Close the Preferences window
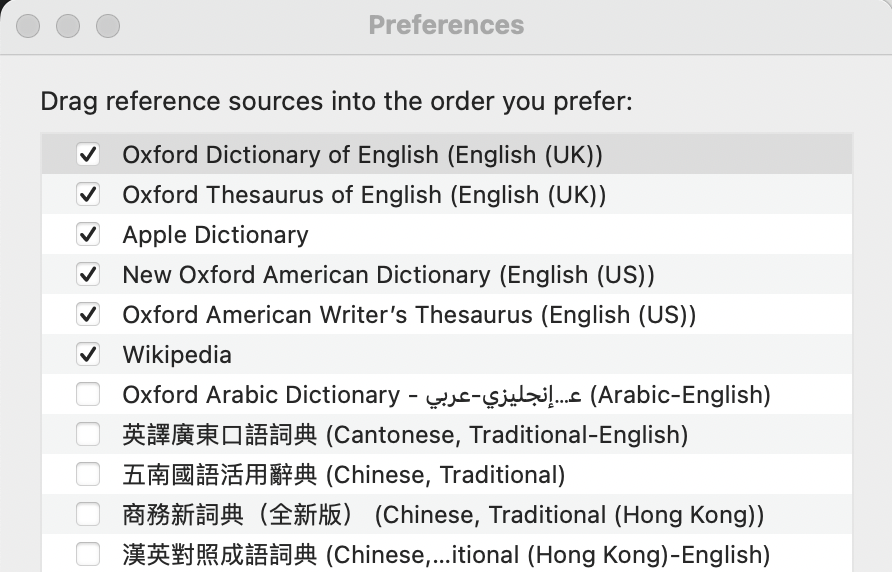The height and width of the screenshot is (572, 892). click(x=28, y=26)
